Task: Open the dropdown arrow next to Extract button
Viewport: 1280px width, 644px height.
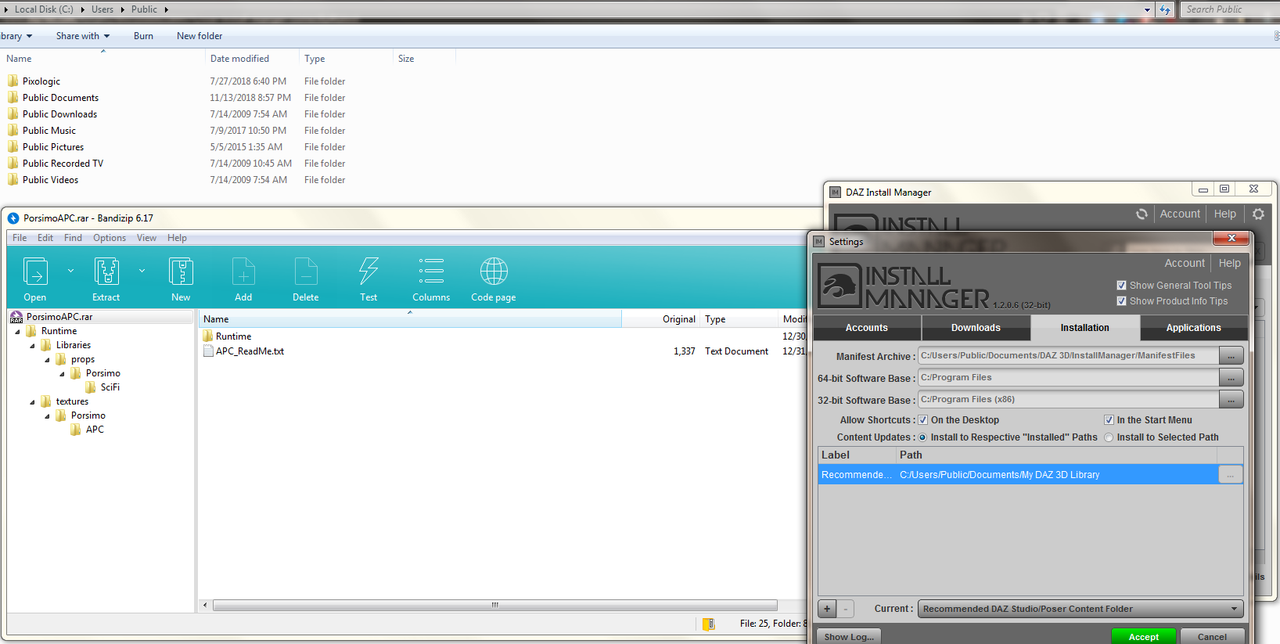Action: (x=141, y=270)
